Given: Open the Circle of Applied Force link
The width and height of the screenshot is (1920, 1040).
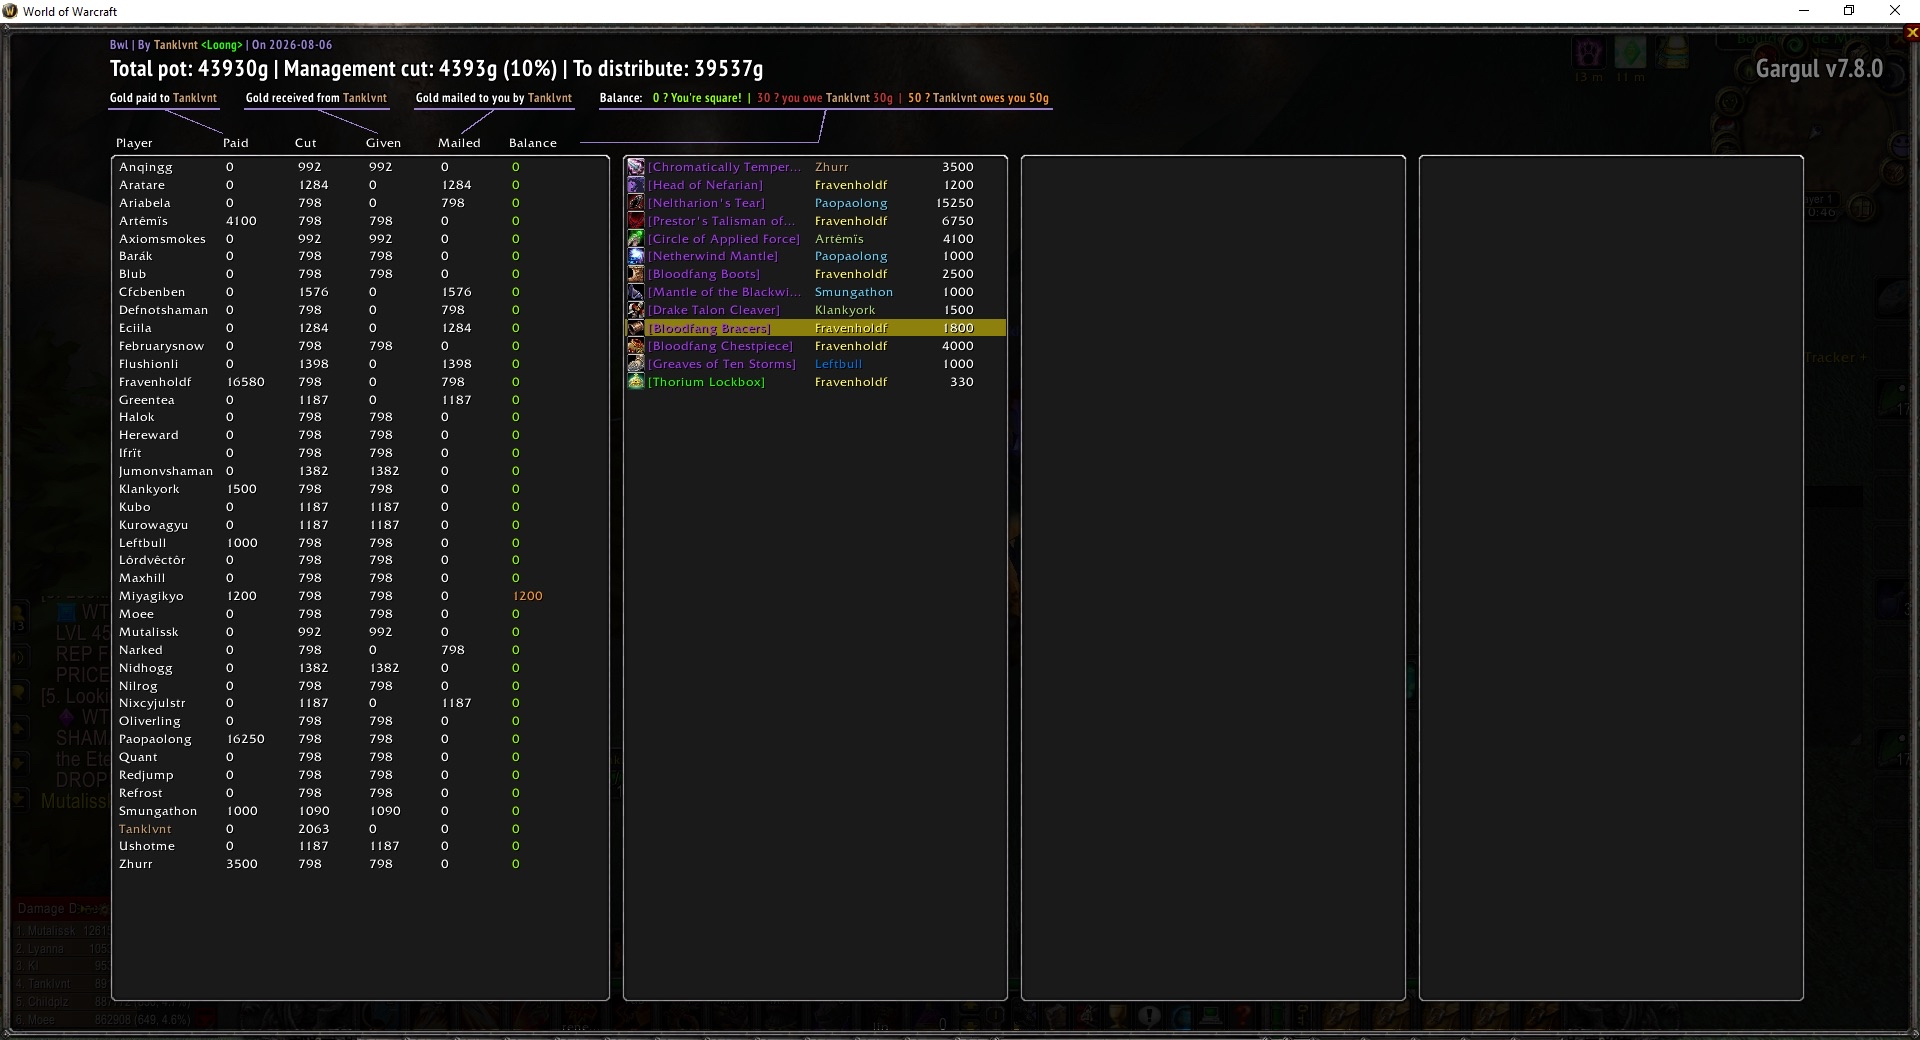Looking at the screenshot, I should (x=724, y=239).
